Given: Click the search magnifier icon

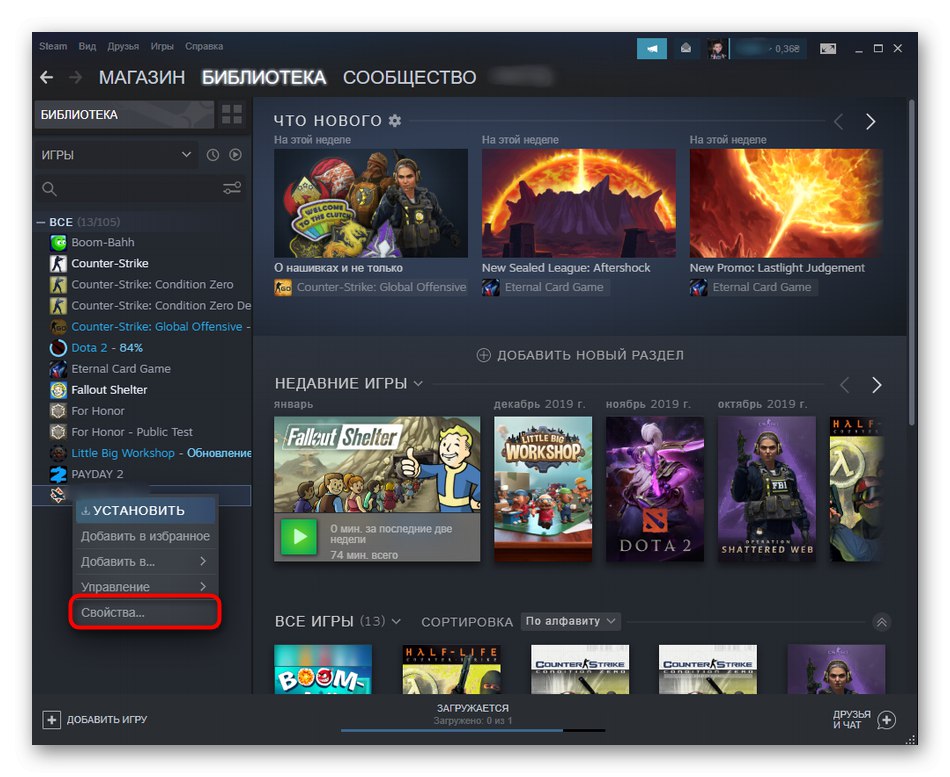Looking at the screenshot, I should [50, 189].
